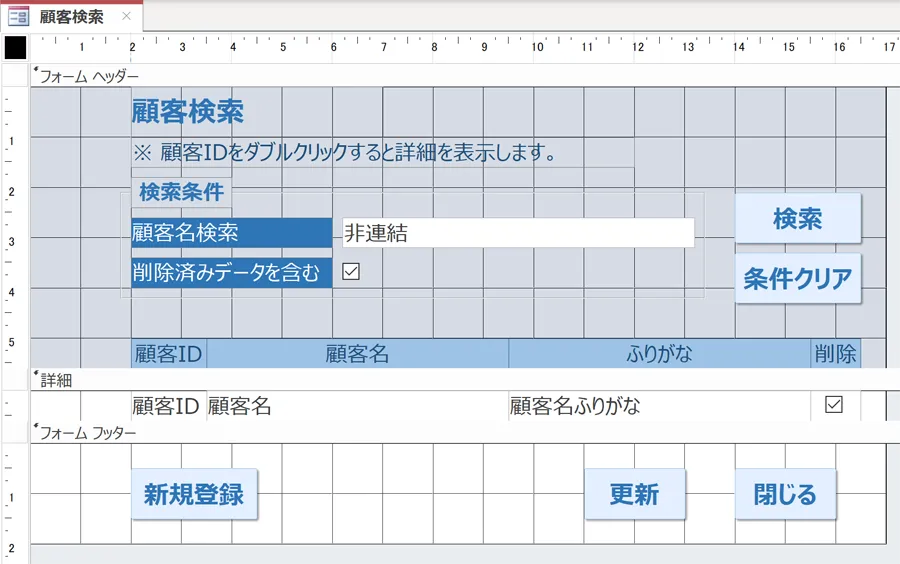The height and width of the screenshot is (564, 900).
Task: Select the 顧客検索 document tab
Action: (71, 17)
